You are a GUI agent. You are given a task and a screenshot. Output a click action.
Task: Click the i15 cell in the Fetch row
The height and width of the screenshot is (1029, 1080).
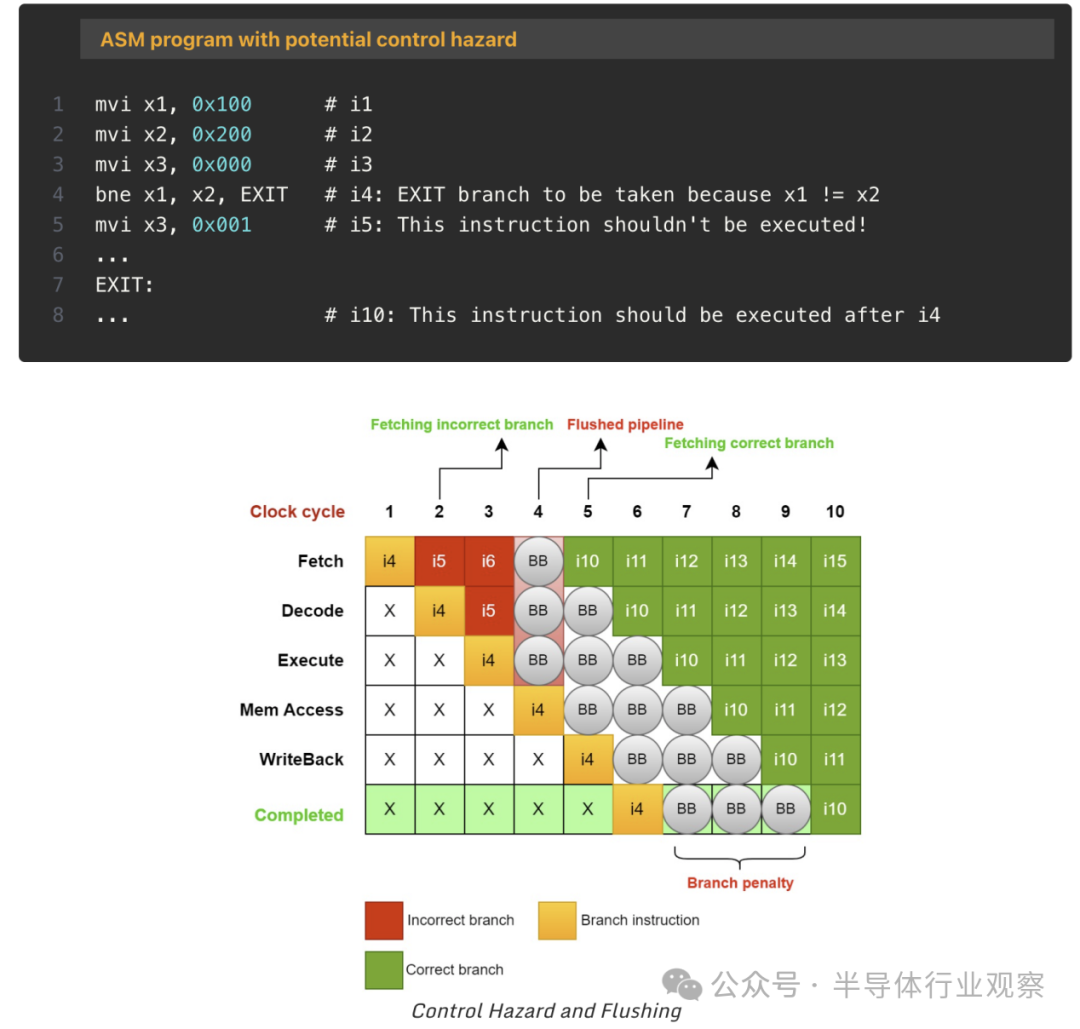(x=835, y=561)
